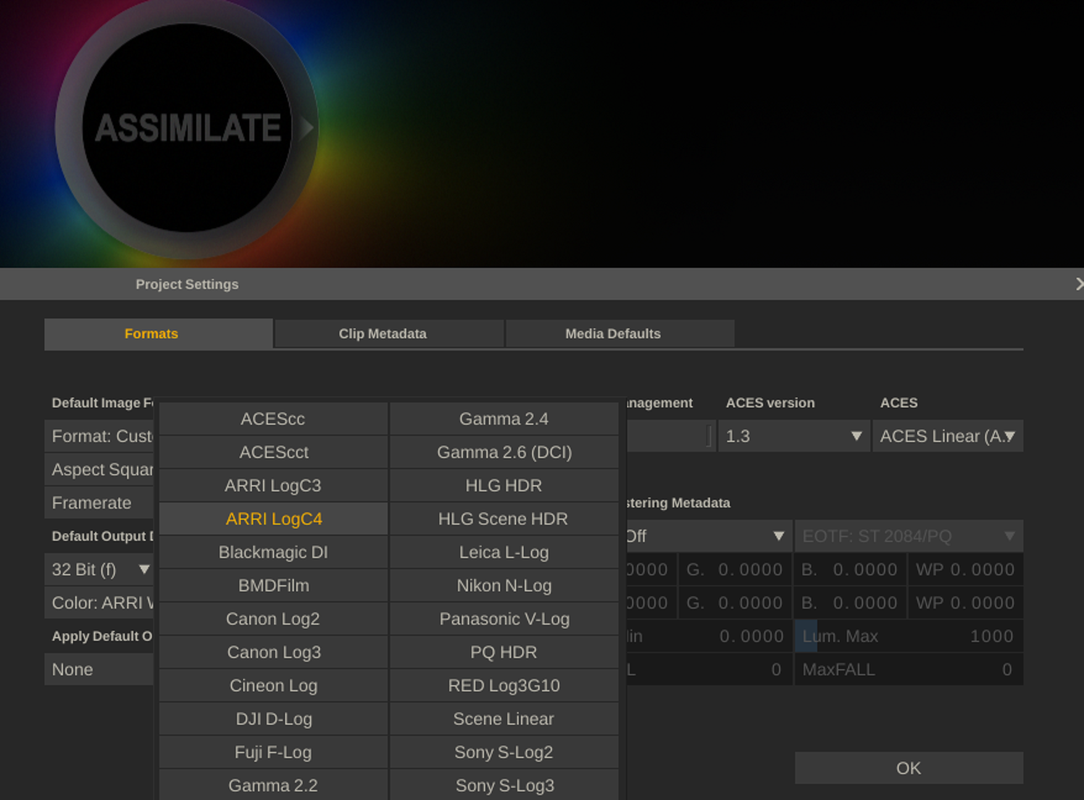
Task: Select BMDFilm option
Action: pos(273,586)
